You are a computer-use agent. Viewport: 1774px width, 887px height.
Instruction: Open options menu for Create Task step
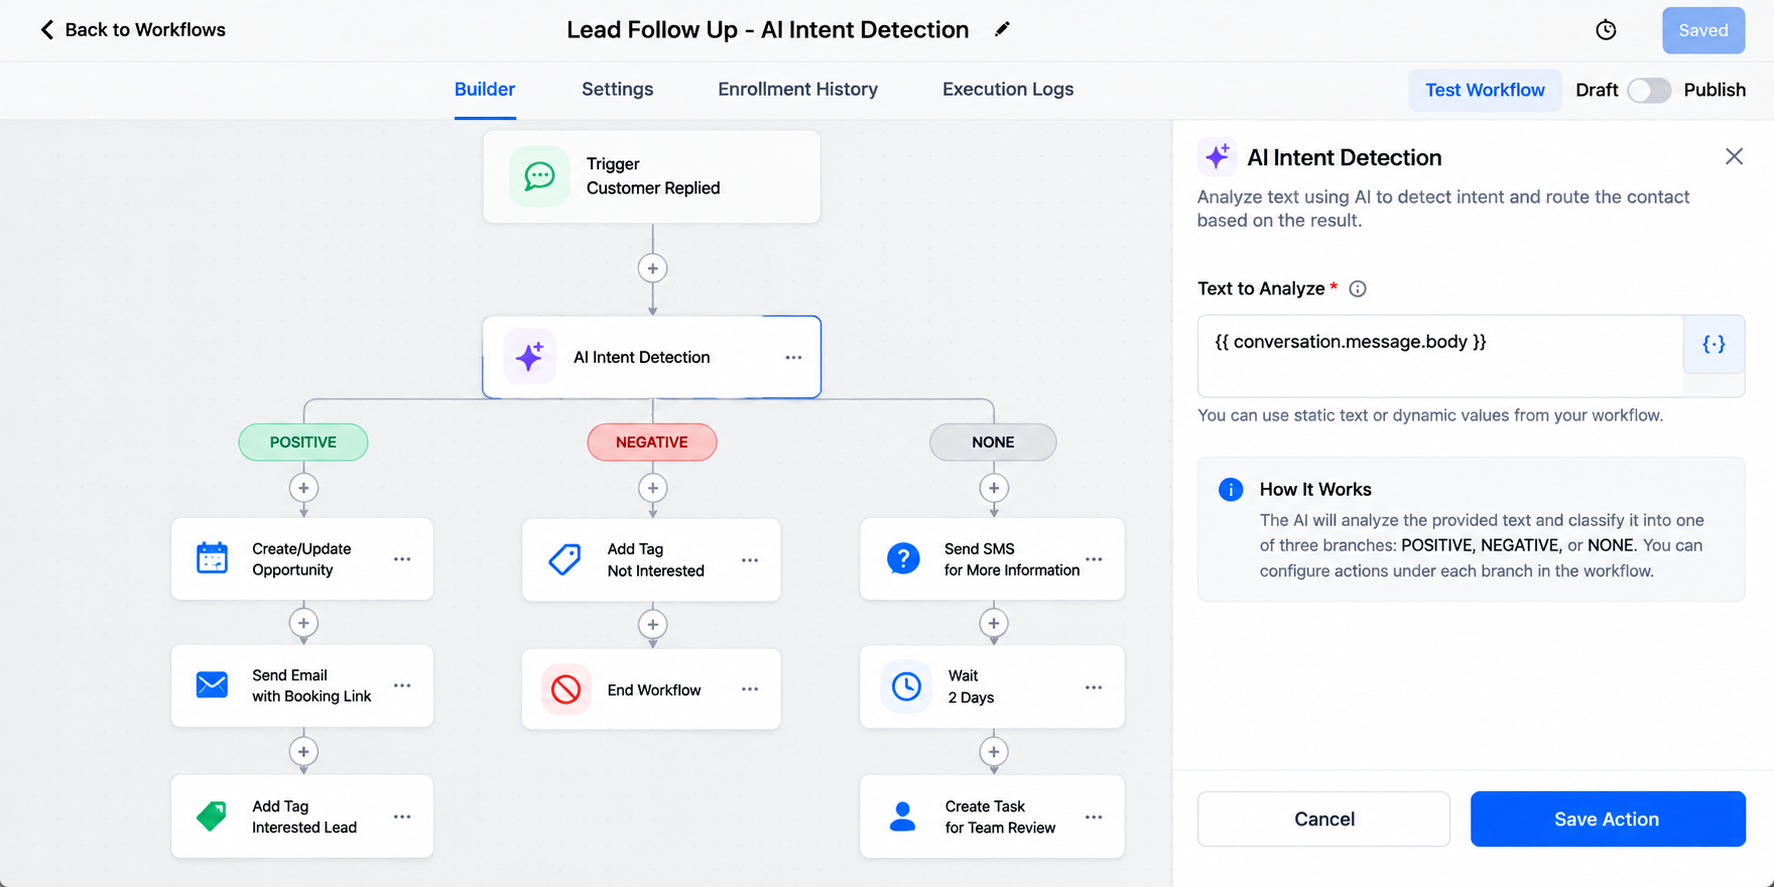(1094, 817)
